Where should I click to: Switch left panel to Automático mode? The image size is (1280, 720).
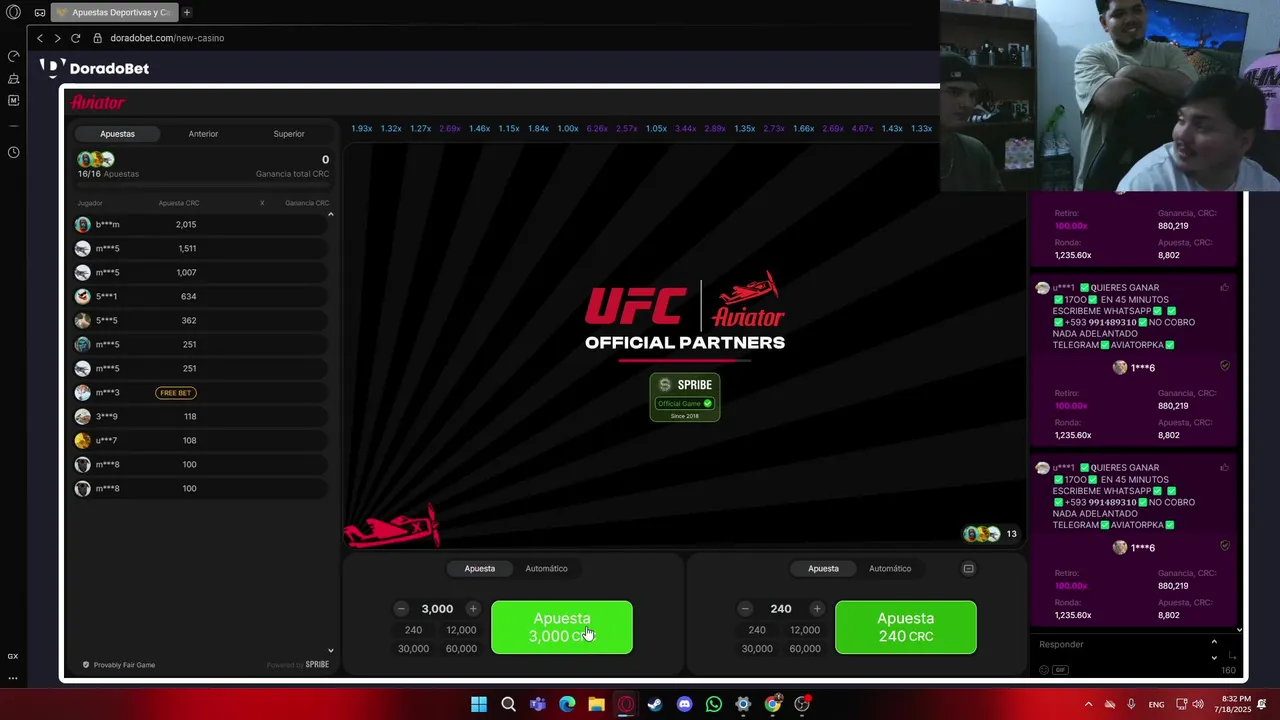click(x=546, y=568)
